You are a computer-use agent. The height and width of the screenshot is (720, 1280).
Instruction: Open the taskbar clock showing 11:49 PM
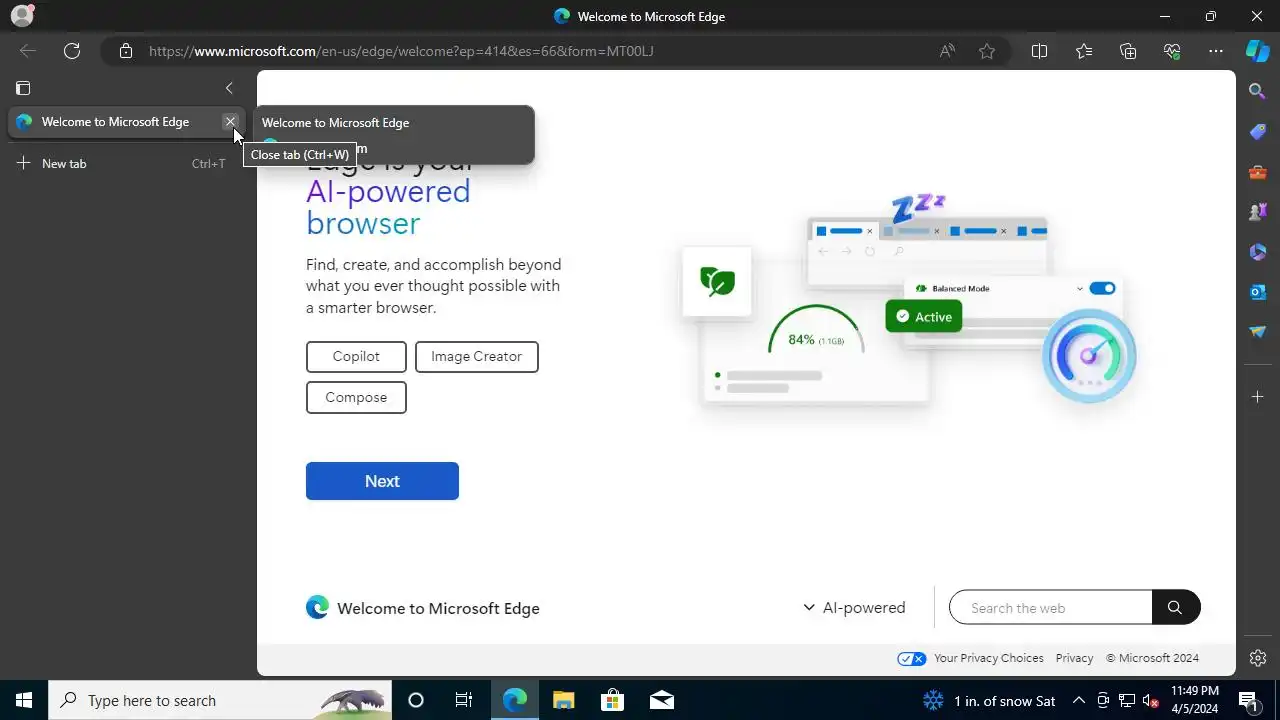click(1194, 700)
